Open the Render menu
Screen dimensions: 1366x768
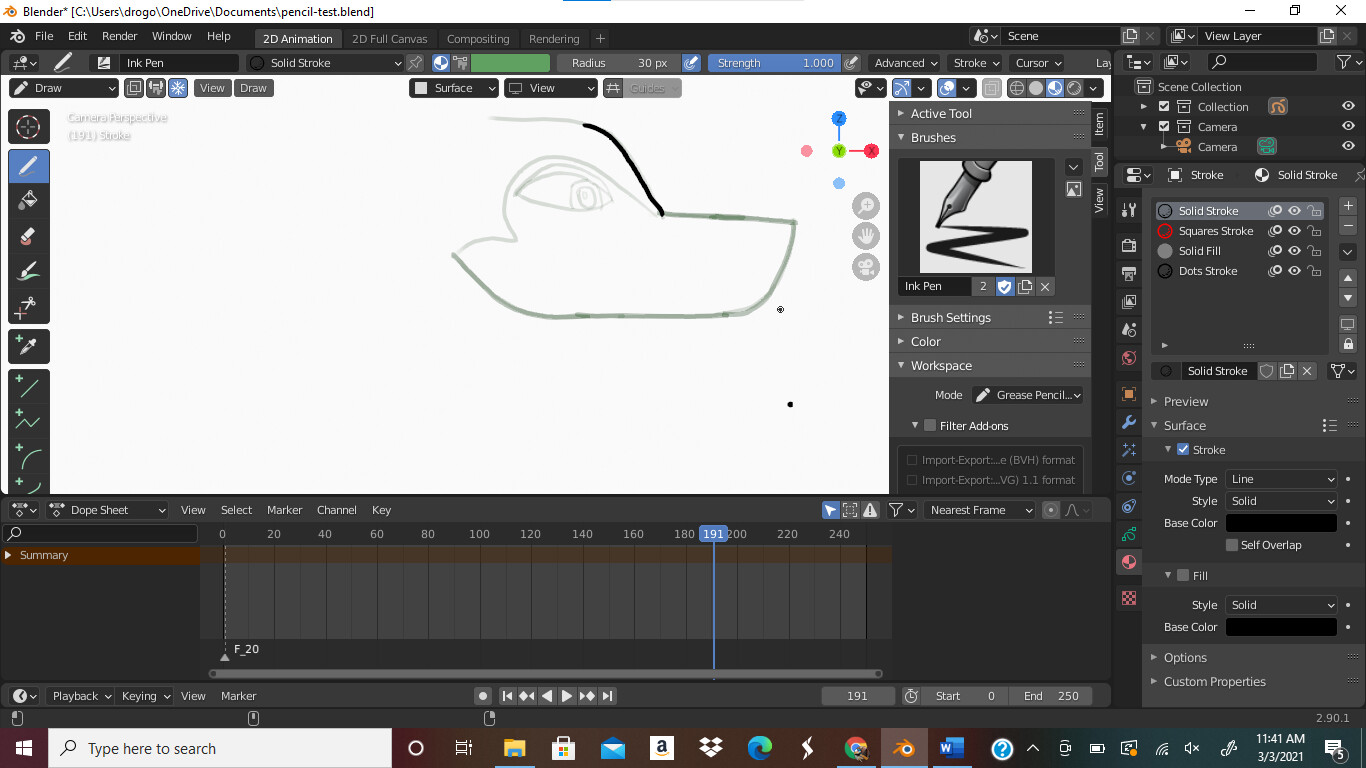(x=120, y=36)
